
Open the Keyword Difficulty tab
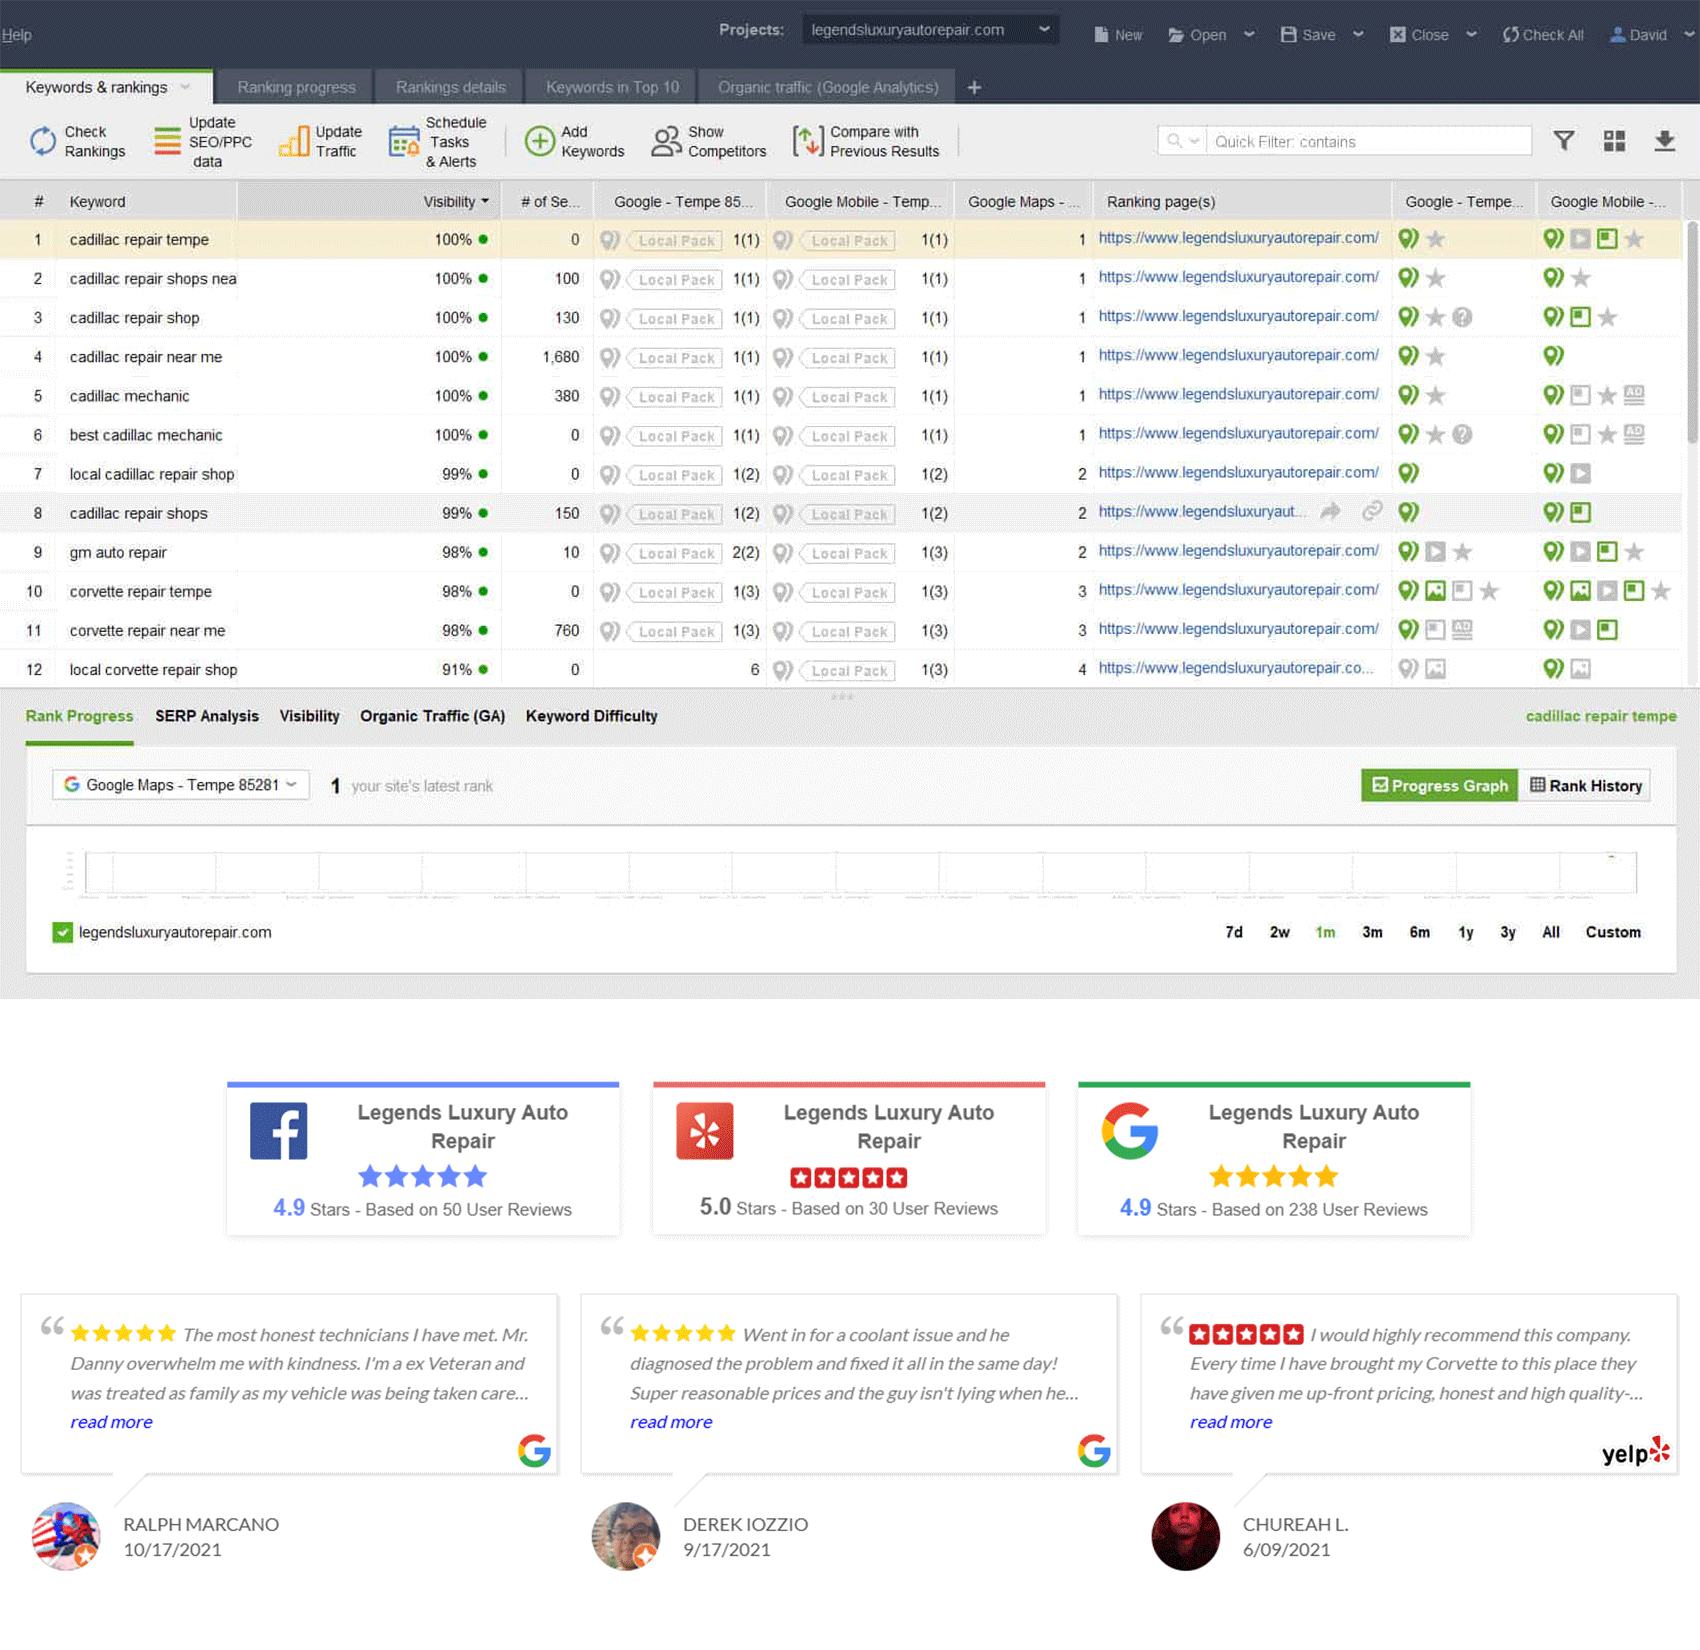point(592,716)
